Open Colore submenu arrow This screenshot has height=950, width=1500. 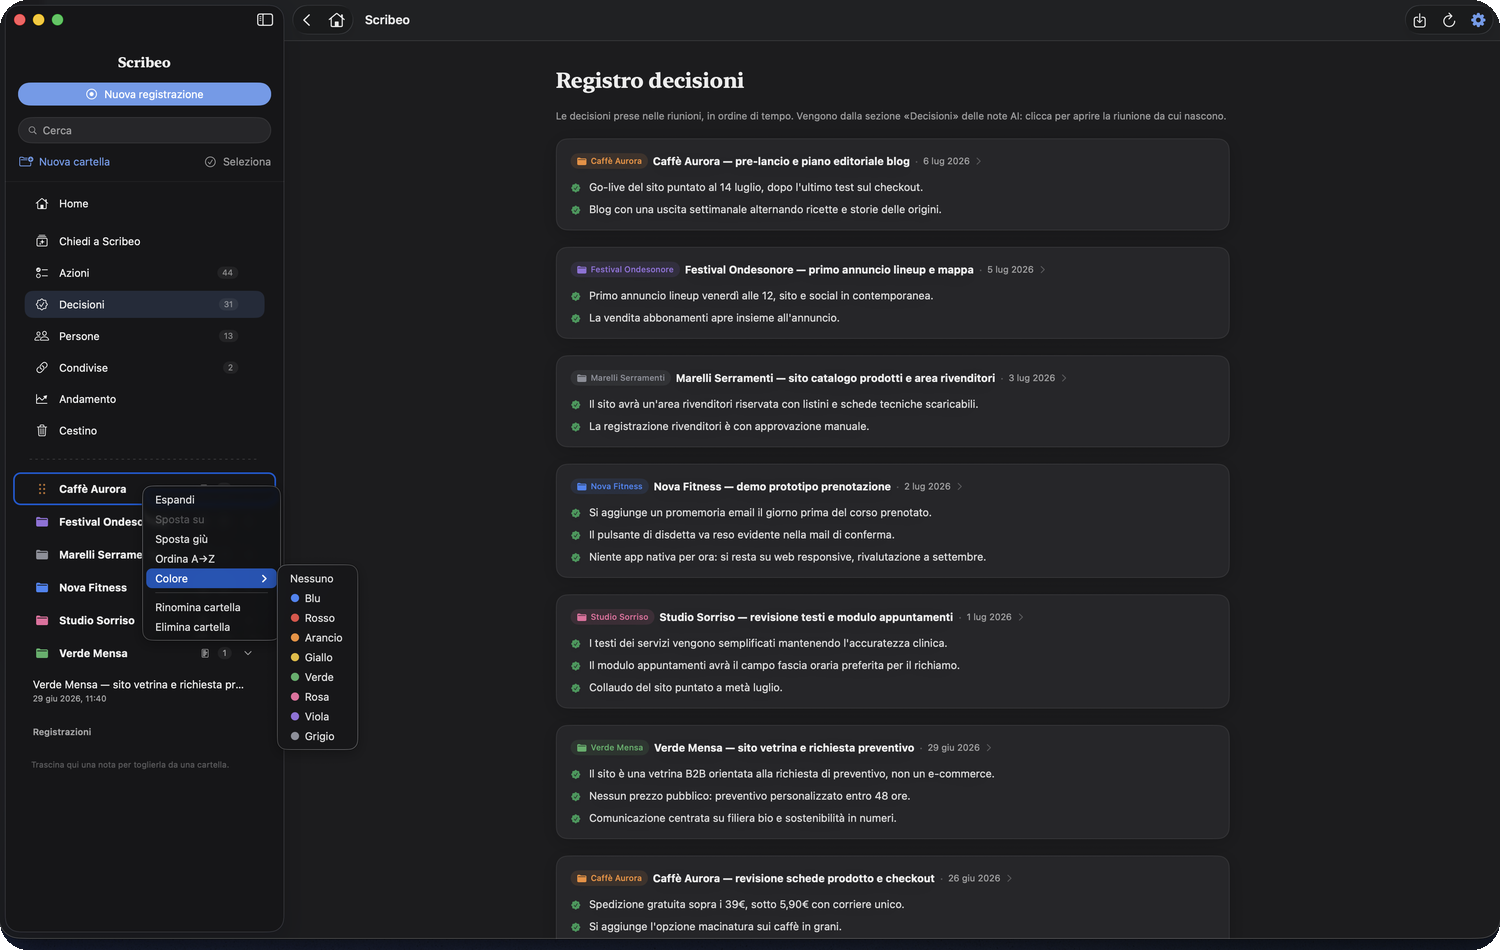point(264,579)
